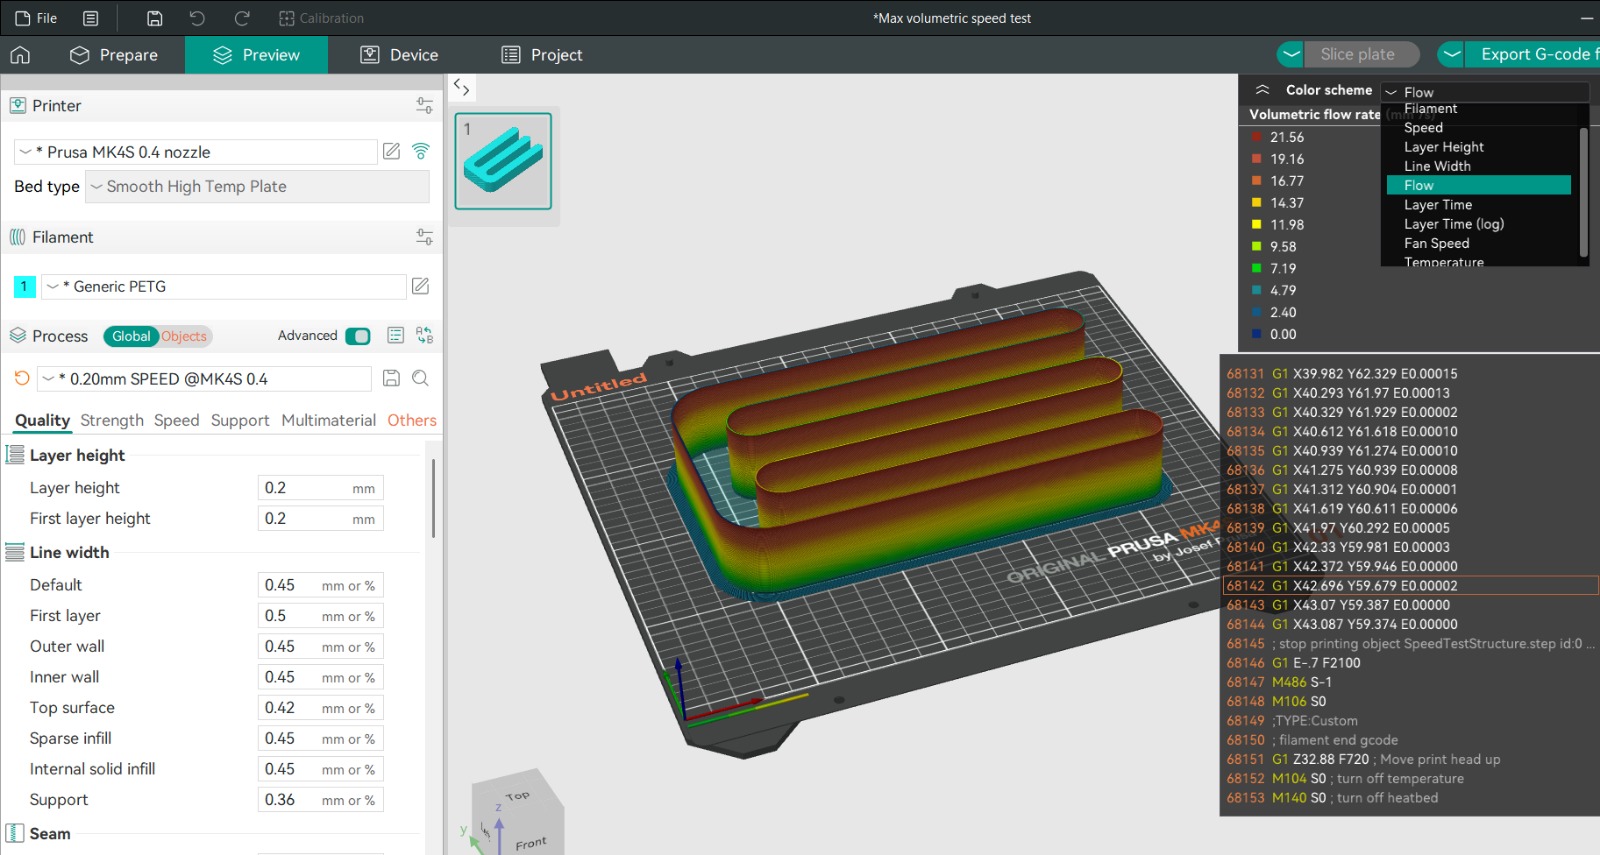Switch to the Device tab
1600x855 pixels.
tap(399, 55)
